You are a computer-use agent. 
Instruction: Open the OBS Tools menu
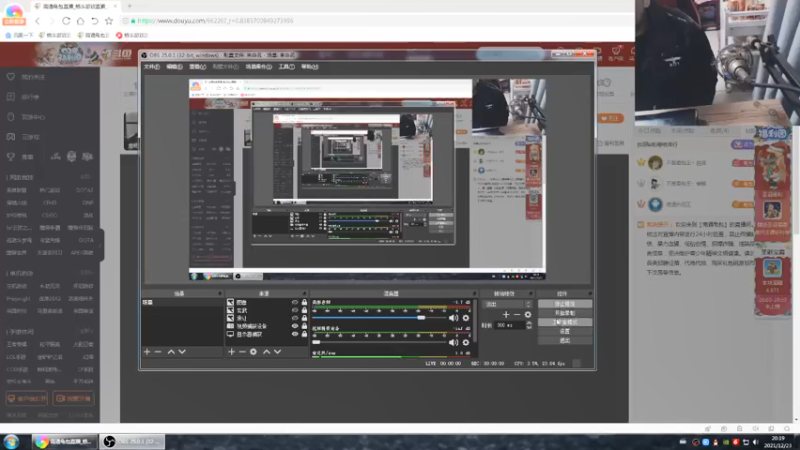286,67
